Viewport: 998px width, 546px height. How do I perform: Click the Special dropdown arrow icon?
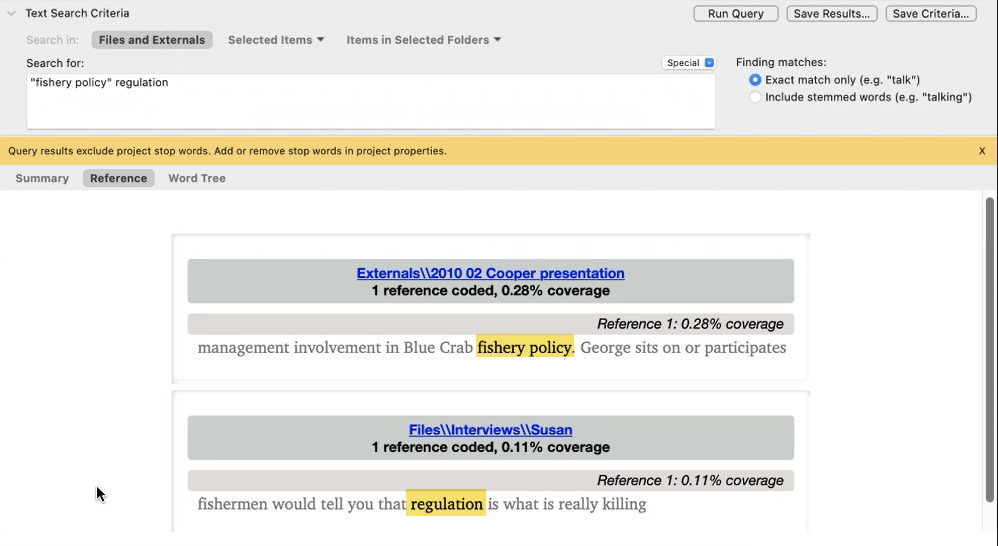(x=709, y=63)
